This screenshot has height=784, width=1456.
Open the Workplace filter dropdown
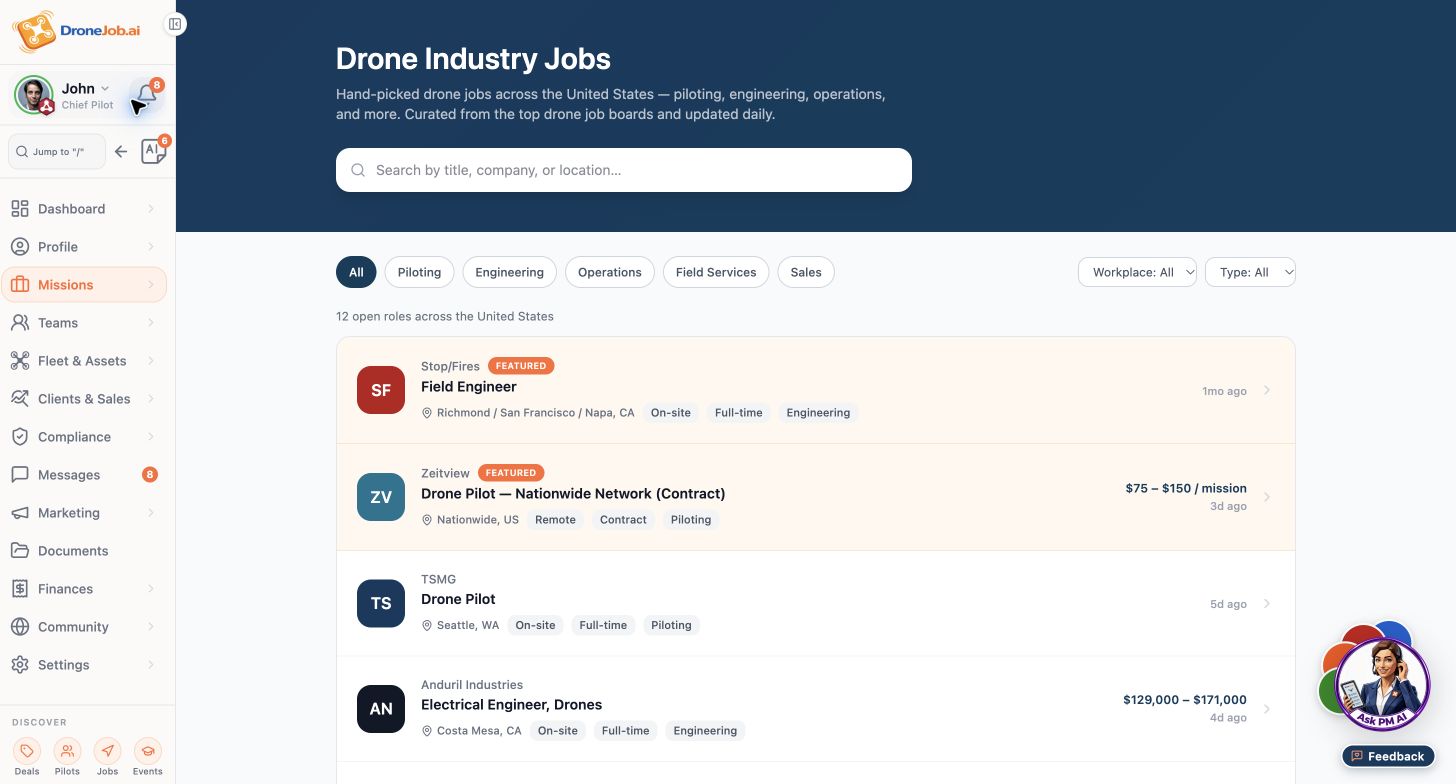1137,272
